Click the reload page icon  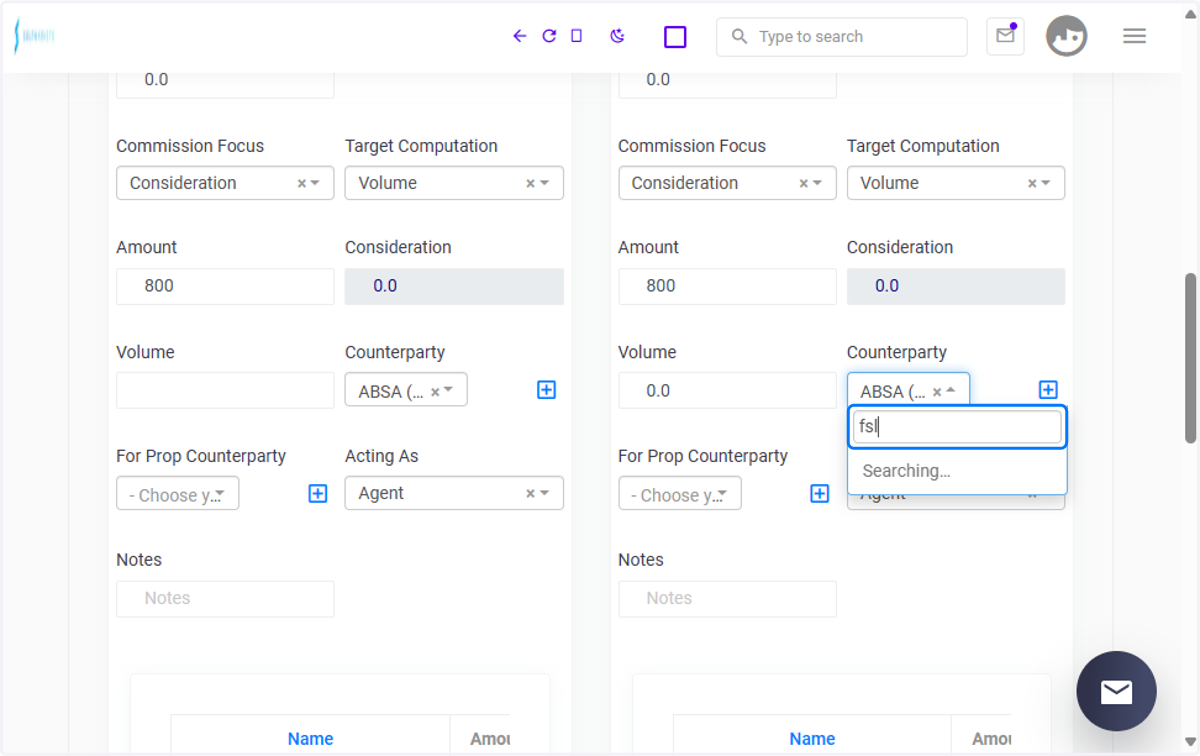(549, 36)
